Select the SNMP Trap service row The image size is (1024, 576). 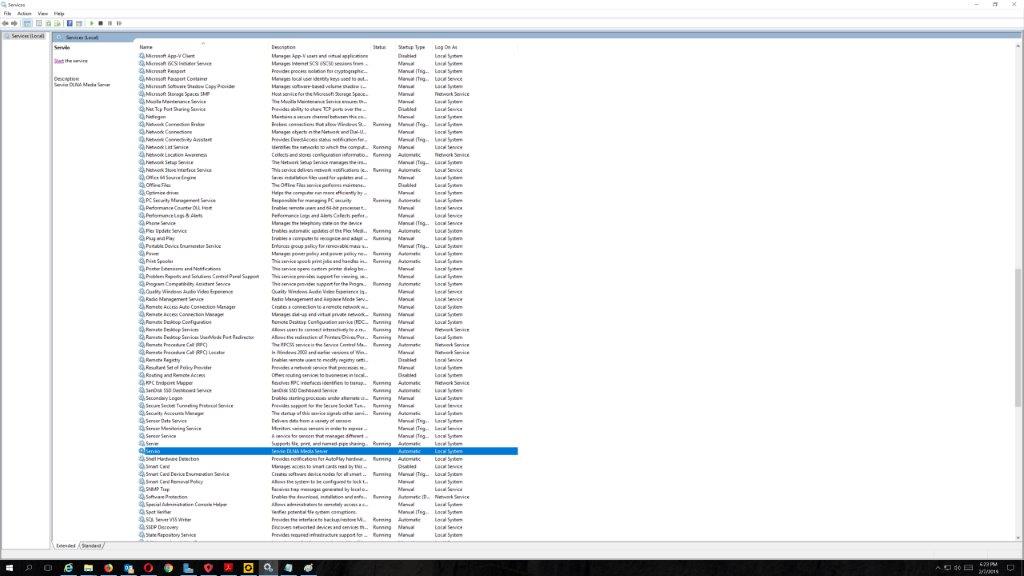(328, 489)
